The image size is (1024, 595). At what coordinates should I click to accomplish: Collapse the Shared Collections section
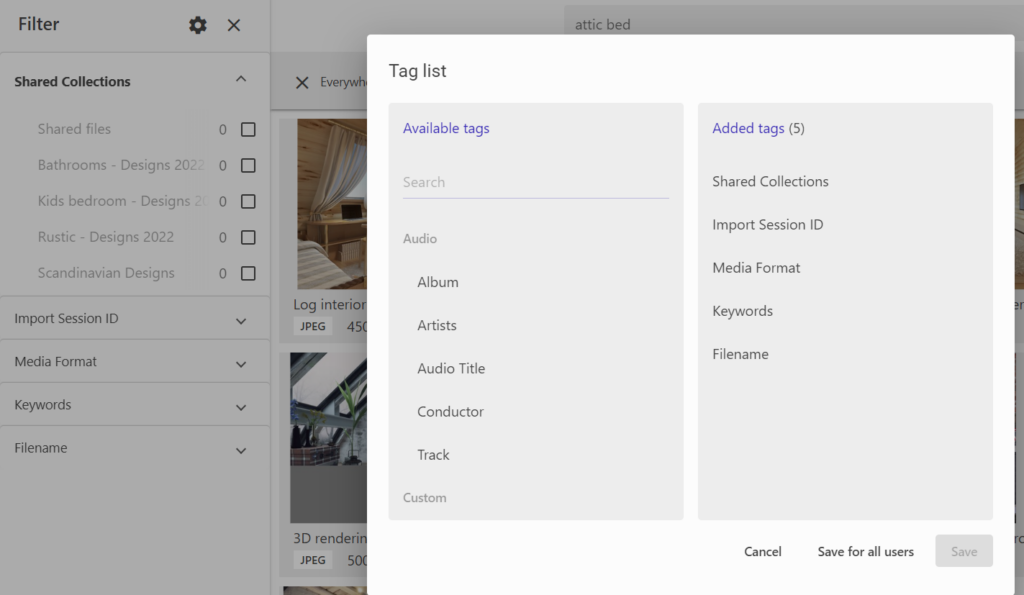coord(240,80)
